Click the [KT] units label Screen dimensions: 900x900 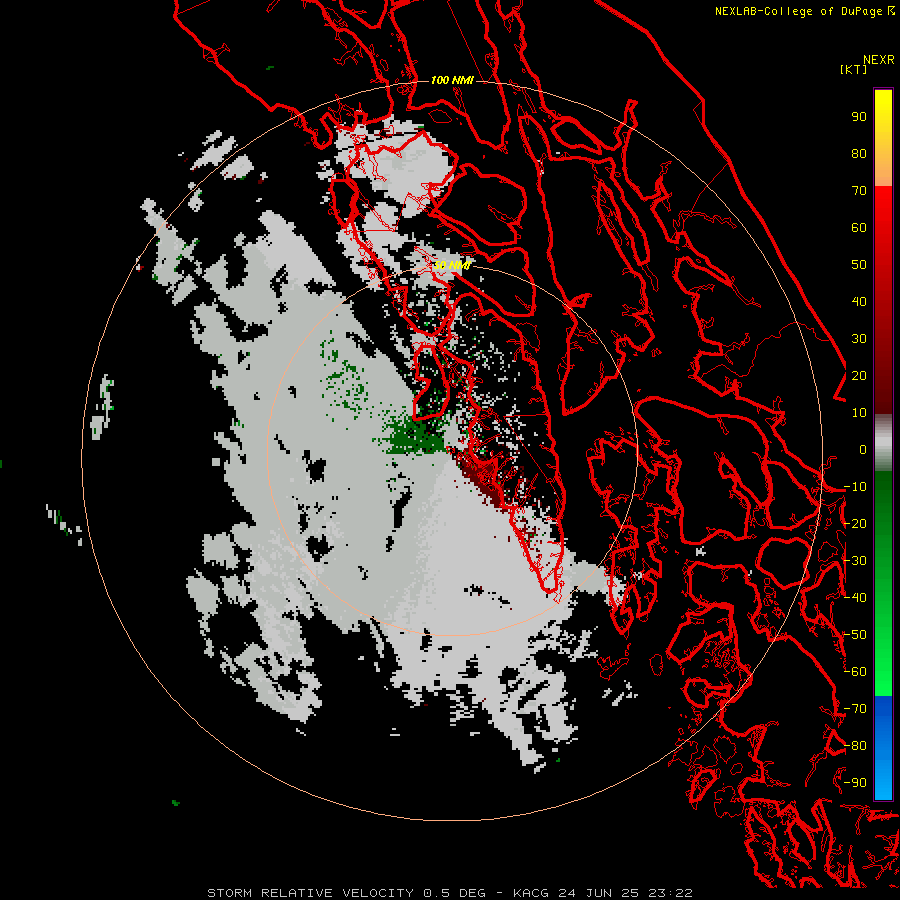(854, 69)
